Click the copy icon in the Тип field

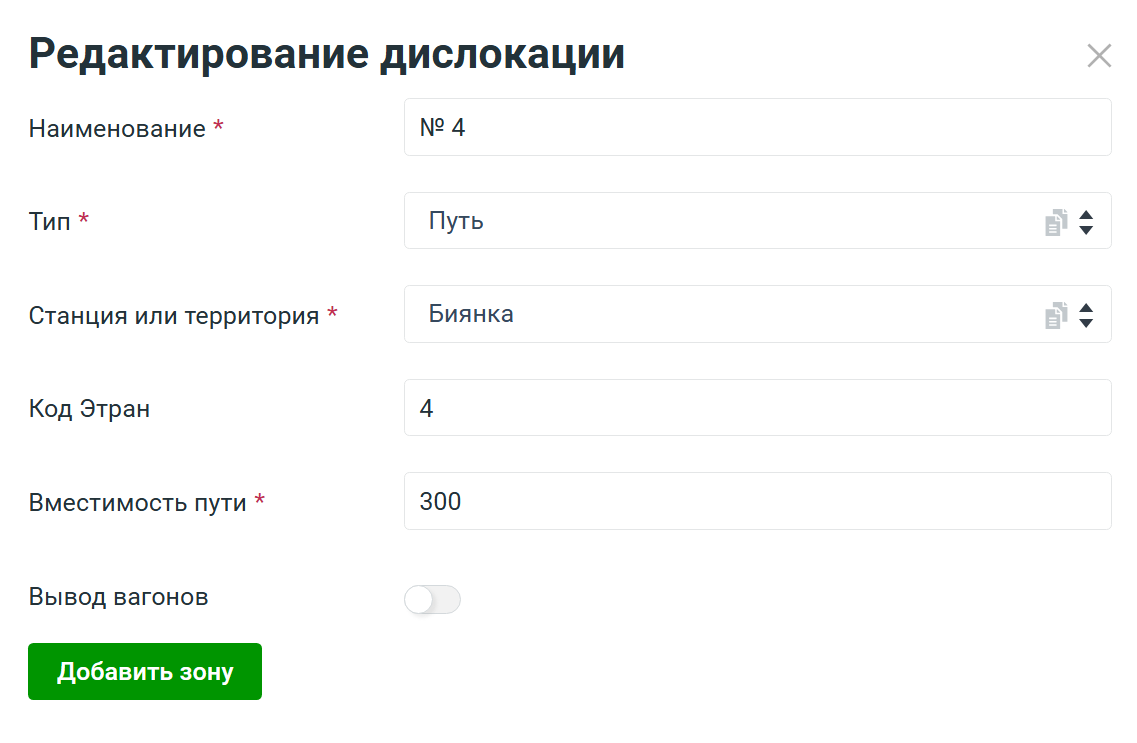tap(1056, 222)
